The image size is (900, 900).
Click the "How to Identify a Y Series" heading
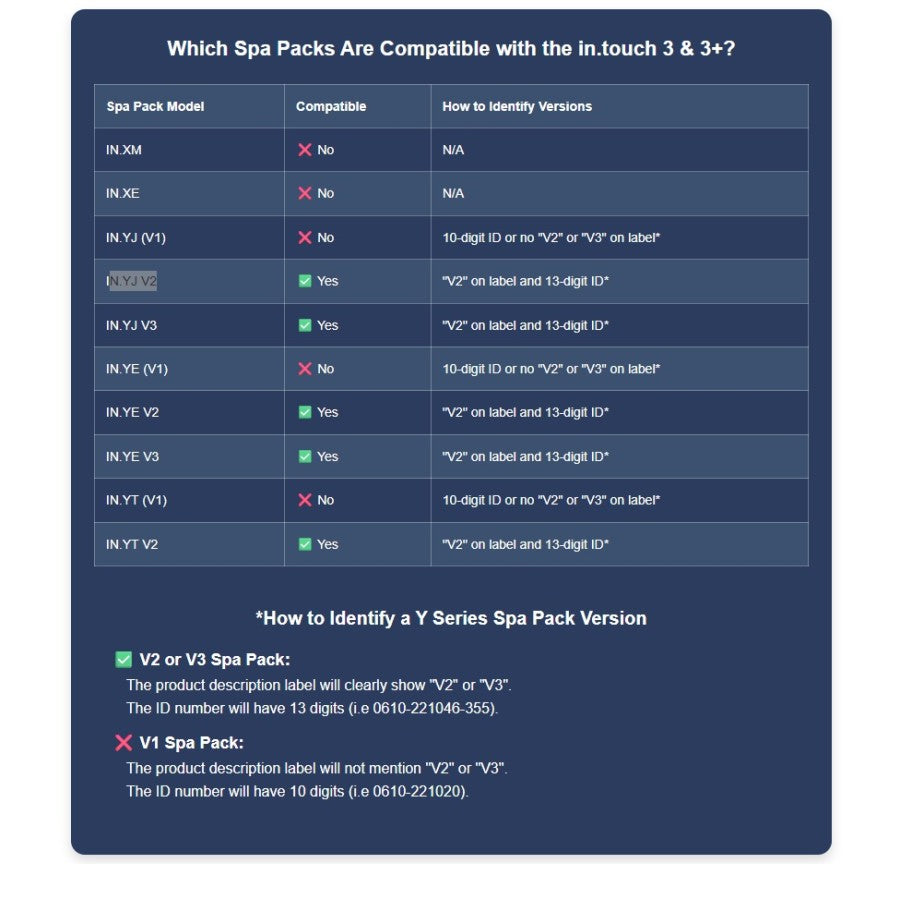(450, 618)
